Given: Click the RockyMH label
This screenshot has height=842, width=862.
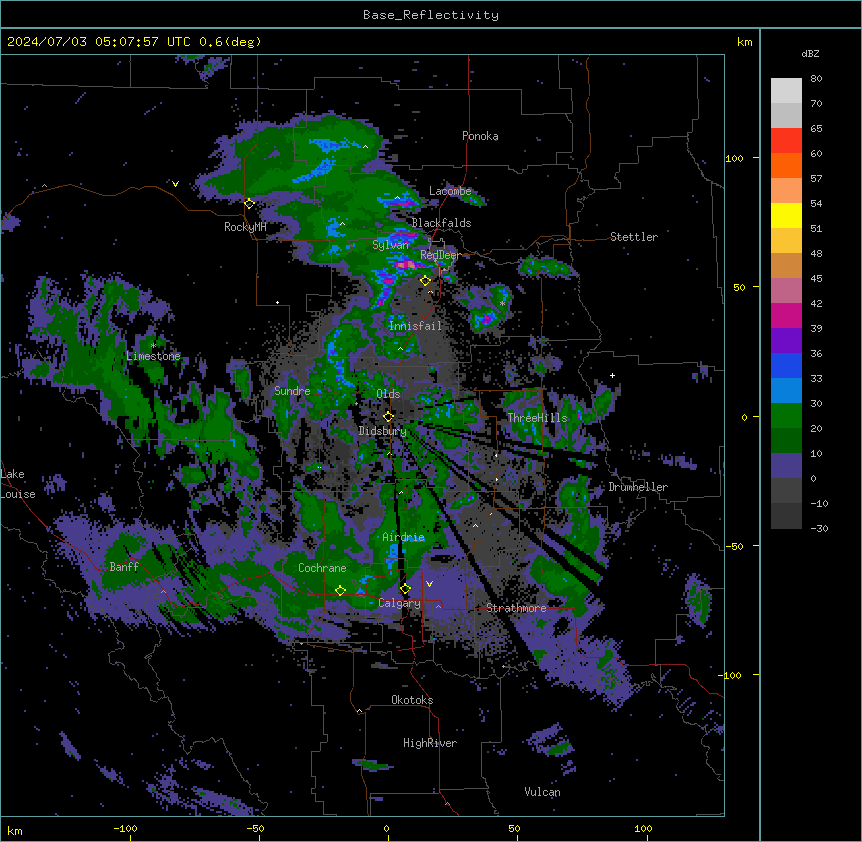Looking at the screenshot, I should [245, 227].
